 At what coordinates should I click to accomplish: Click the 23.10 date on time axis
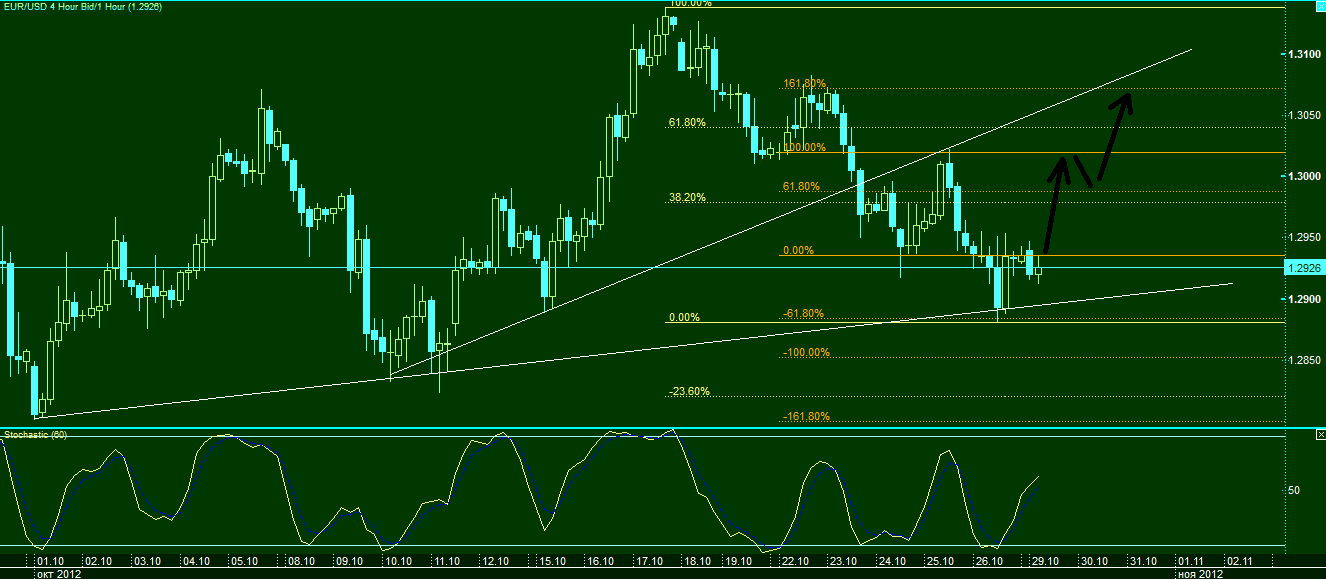point(845,561)
